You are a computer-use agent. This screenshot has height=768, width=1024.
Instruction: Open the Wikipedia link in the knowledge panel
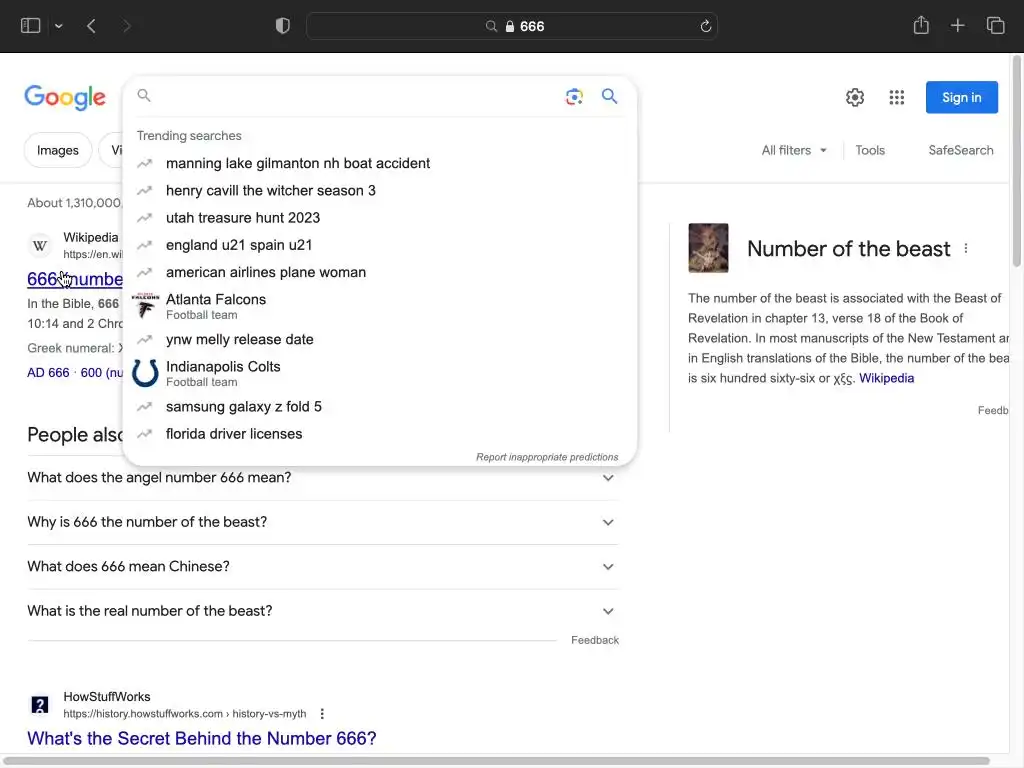click(886, 378)
